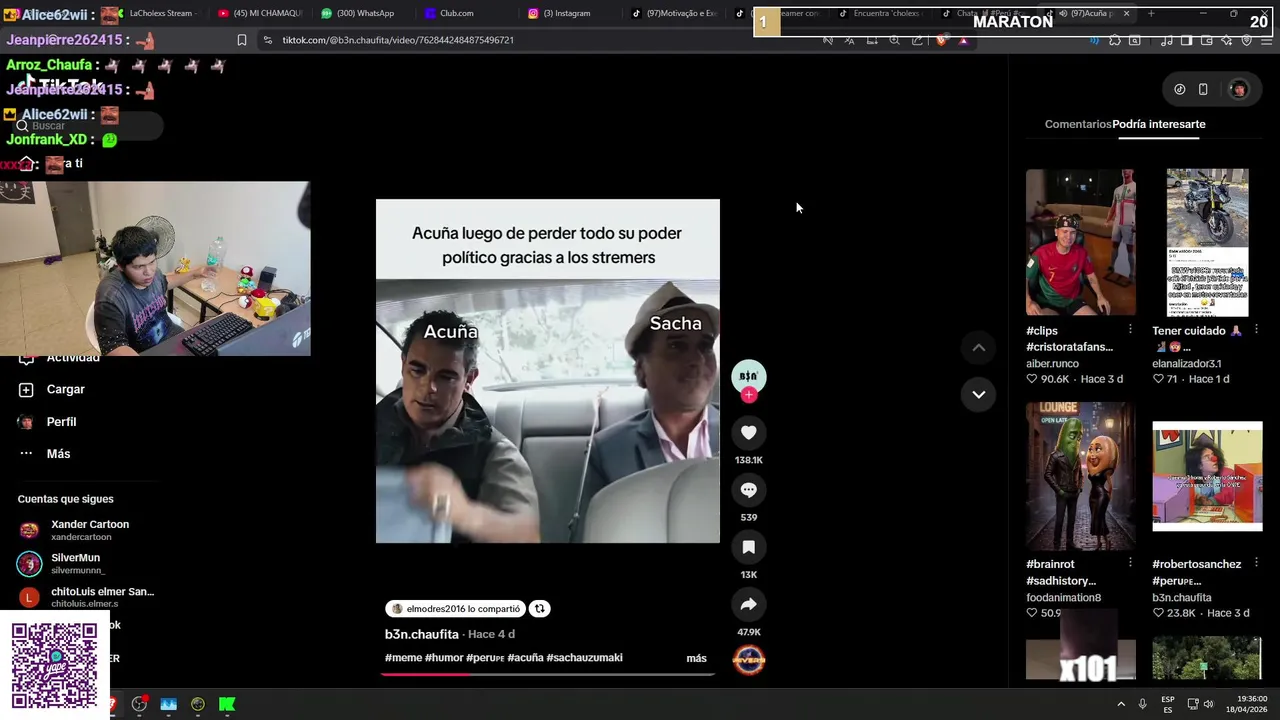Click the TikTok URL in the address bar
This screenshot has width=1280, height=720.
[x=398, y=40]
